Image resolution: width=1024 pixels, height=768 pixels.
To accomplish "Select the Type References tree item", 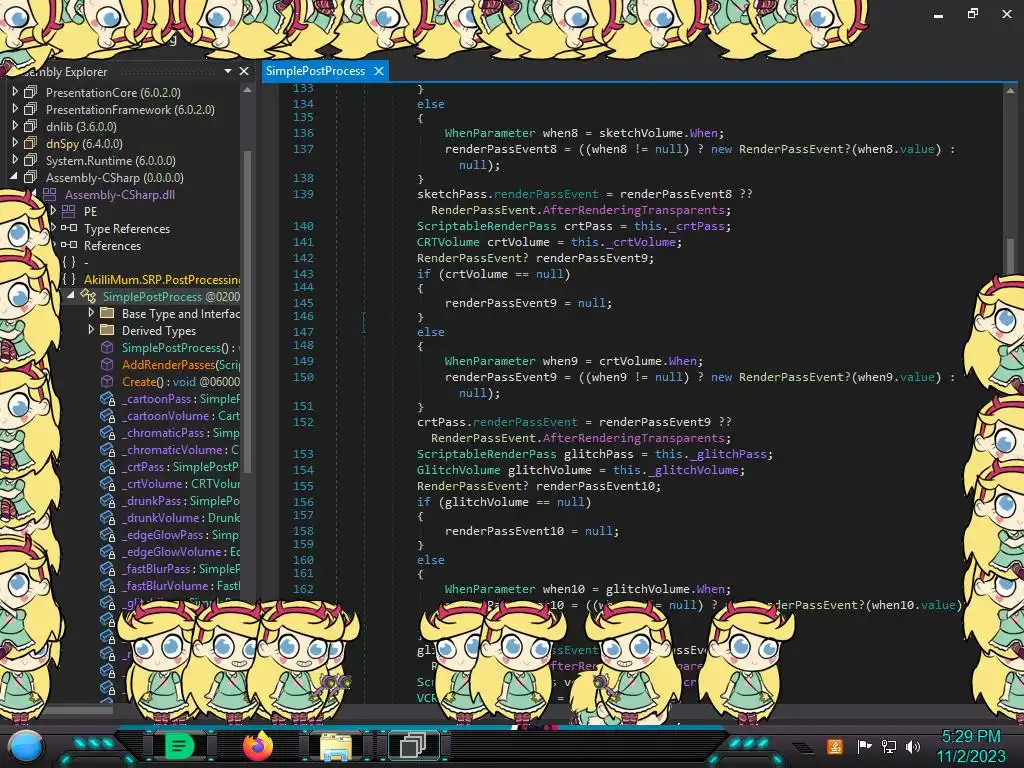I will [127, 229].
